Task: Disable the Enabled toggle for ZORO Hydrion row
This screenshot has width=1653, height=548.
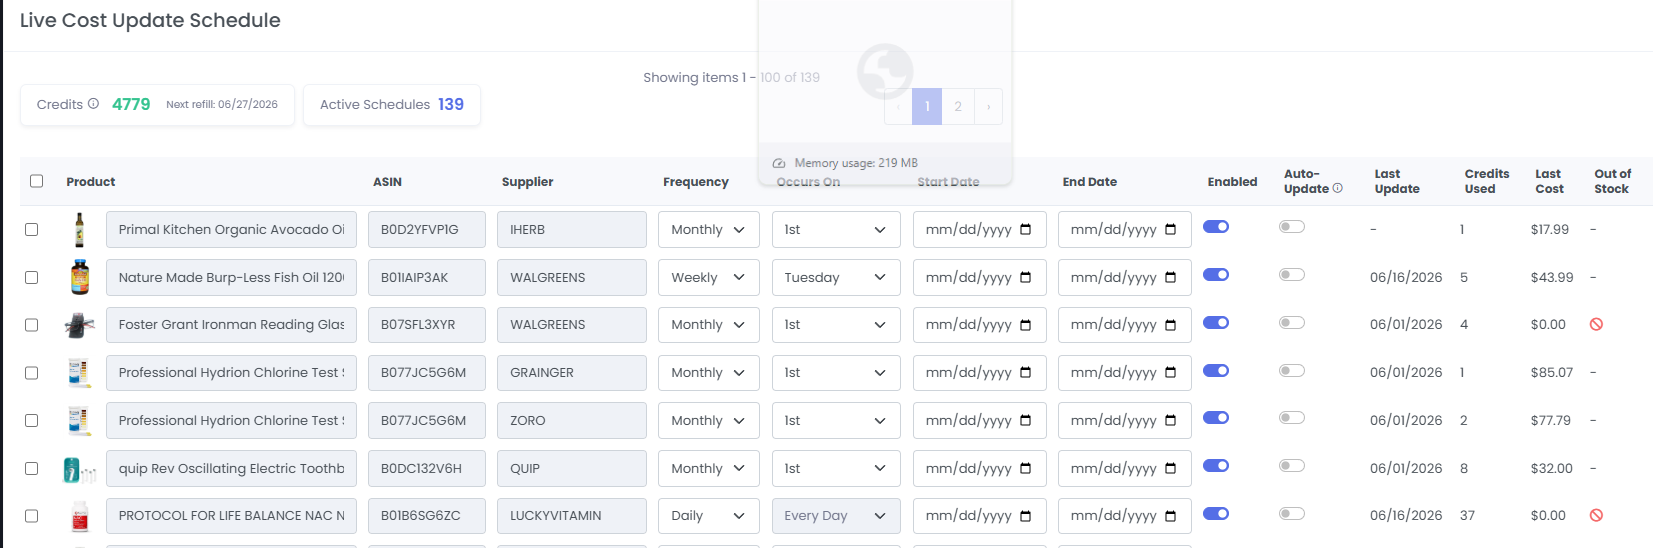Action: (x=1216, y=418)
